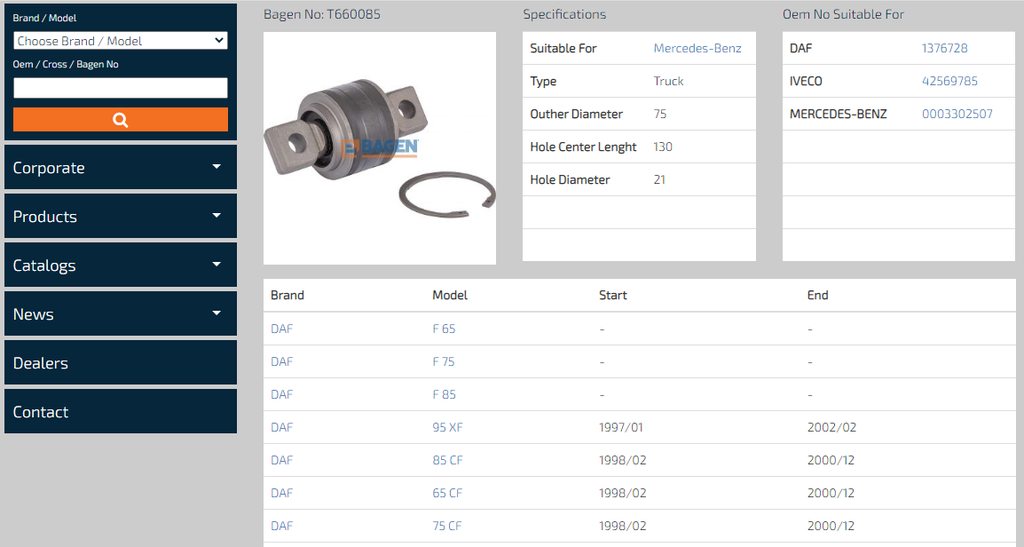Expand the Catalogs menu arrow
Image resolution: width=1024 pixels, height=547 pixels.
tap(217, 265)
